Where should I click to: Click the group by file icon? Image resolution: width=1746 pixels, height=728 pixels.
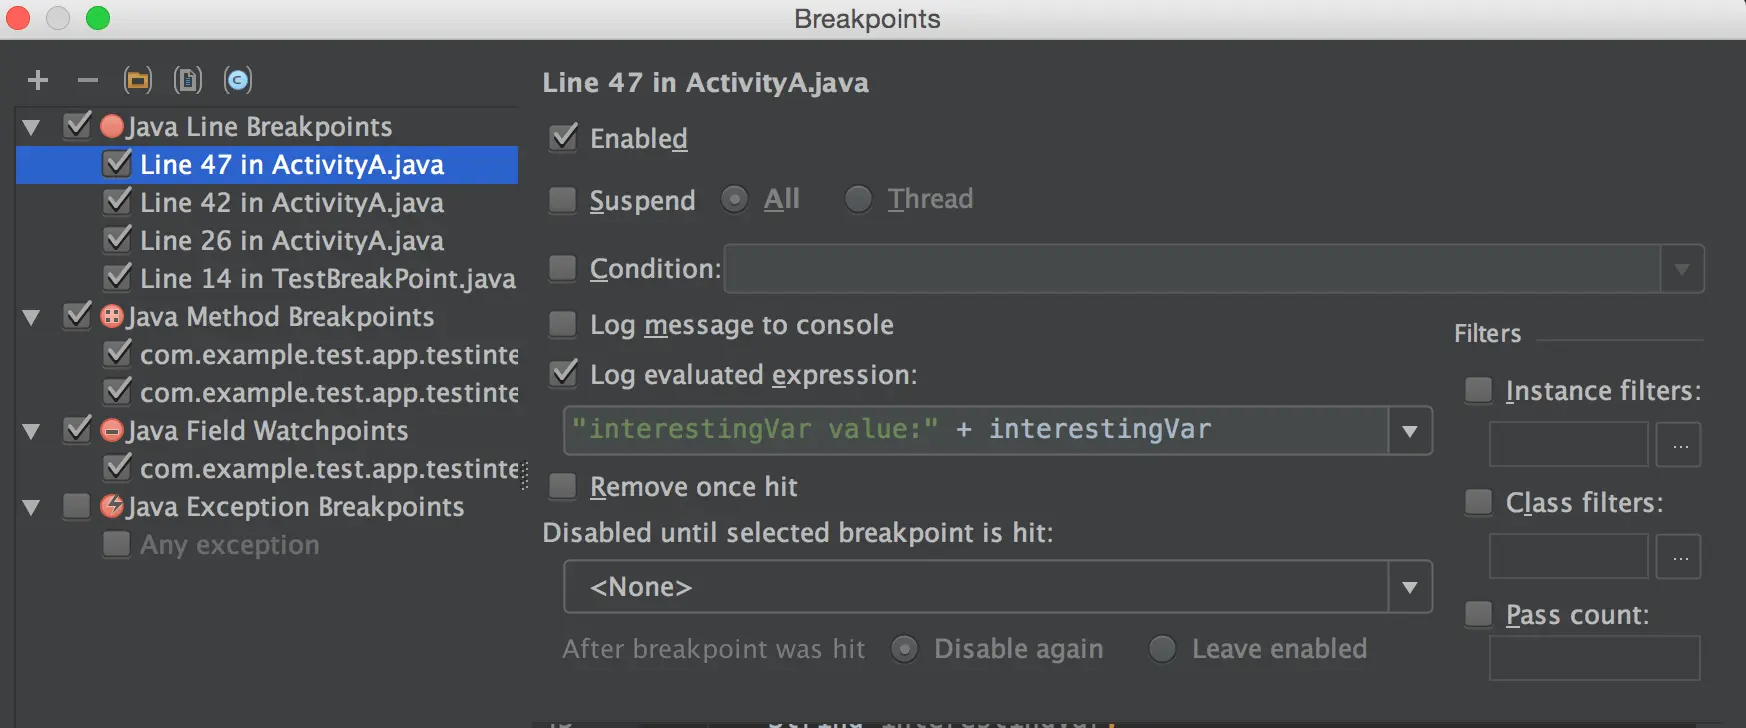pos(188,80)
